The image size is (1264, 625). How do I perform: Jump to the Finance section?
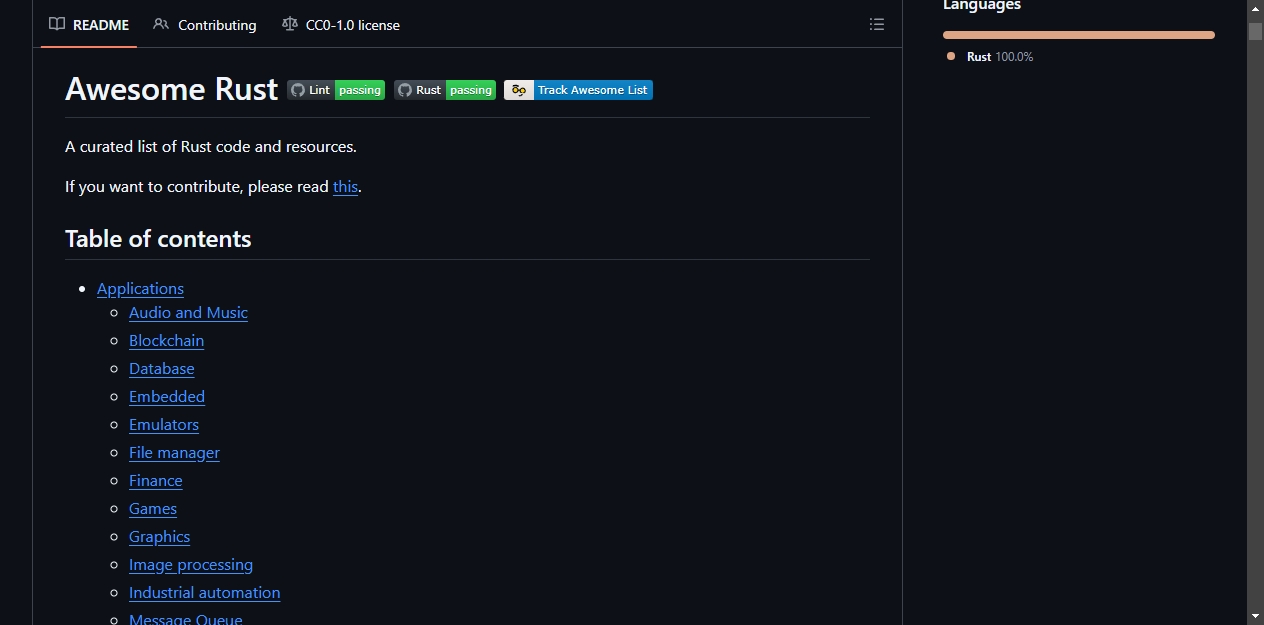(x=156, y=481)
